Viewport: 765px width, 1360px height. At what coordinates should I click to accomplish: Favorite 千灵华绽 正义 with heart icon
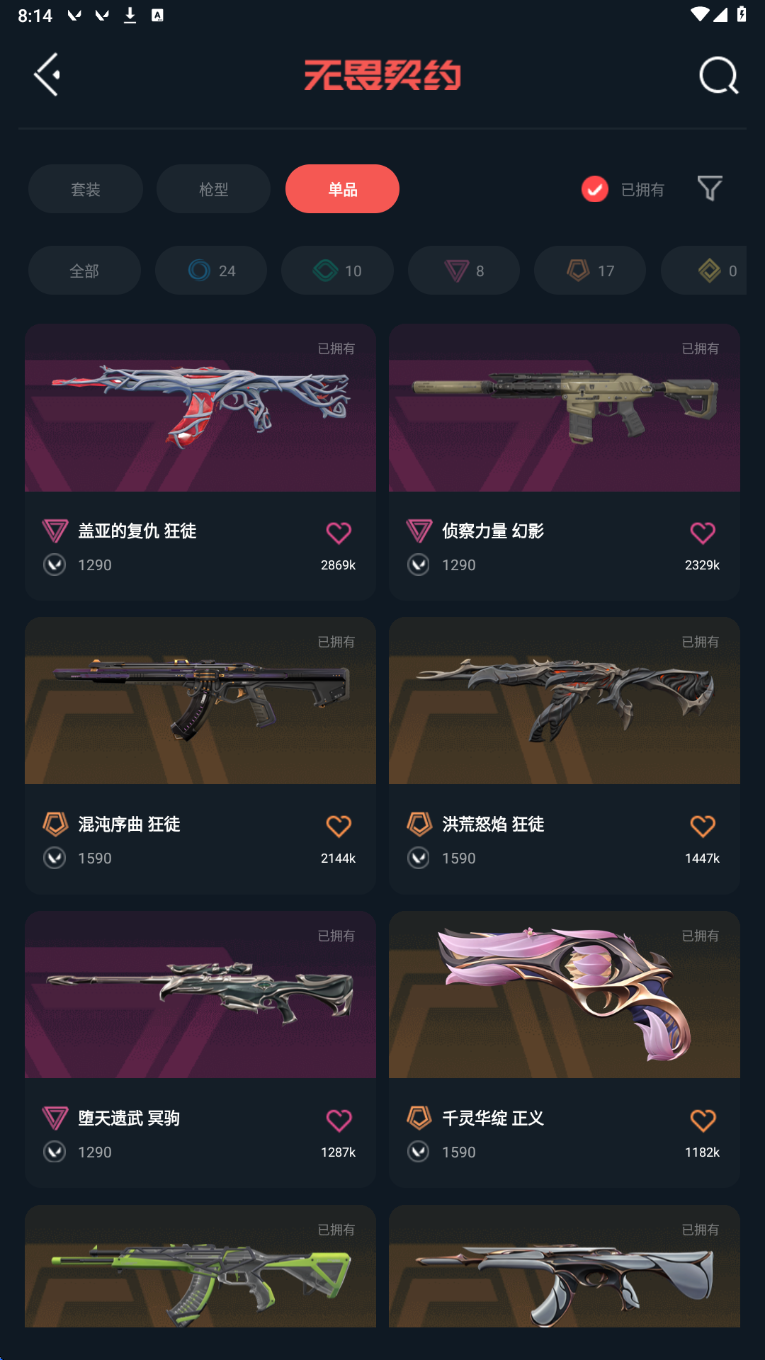[x=703, y=1120]
